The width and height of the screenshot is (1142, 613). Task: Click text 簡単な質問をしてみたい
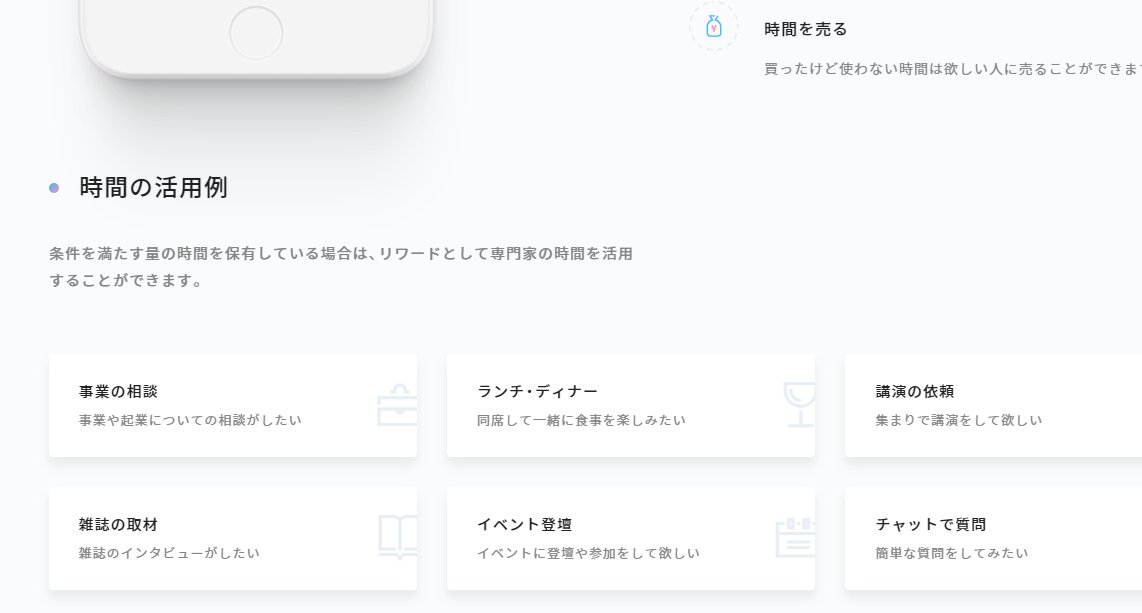point(952,553)
